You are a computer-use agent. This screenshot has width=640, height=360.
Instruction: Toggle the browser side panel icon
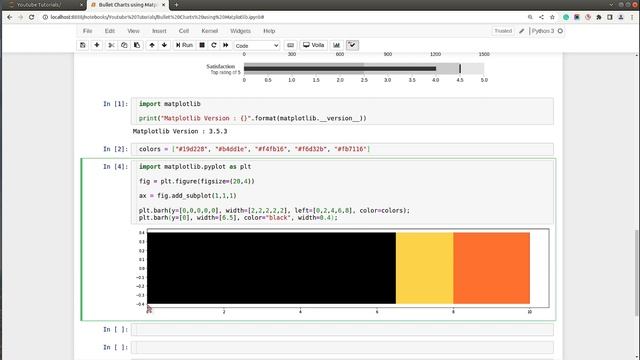pyautogui.click(x=610, y=17)
